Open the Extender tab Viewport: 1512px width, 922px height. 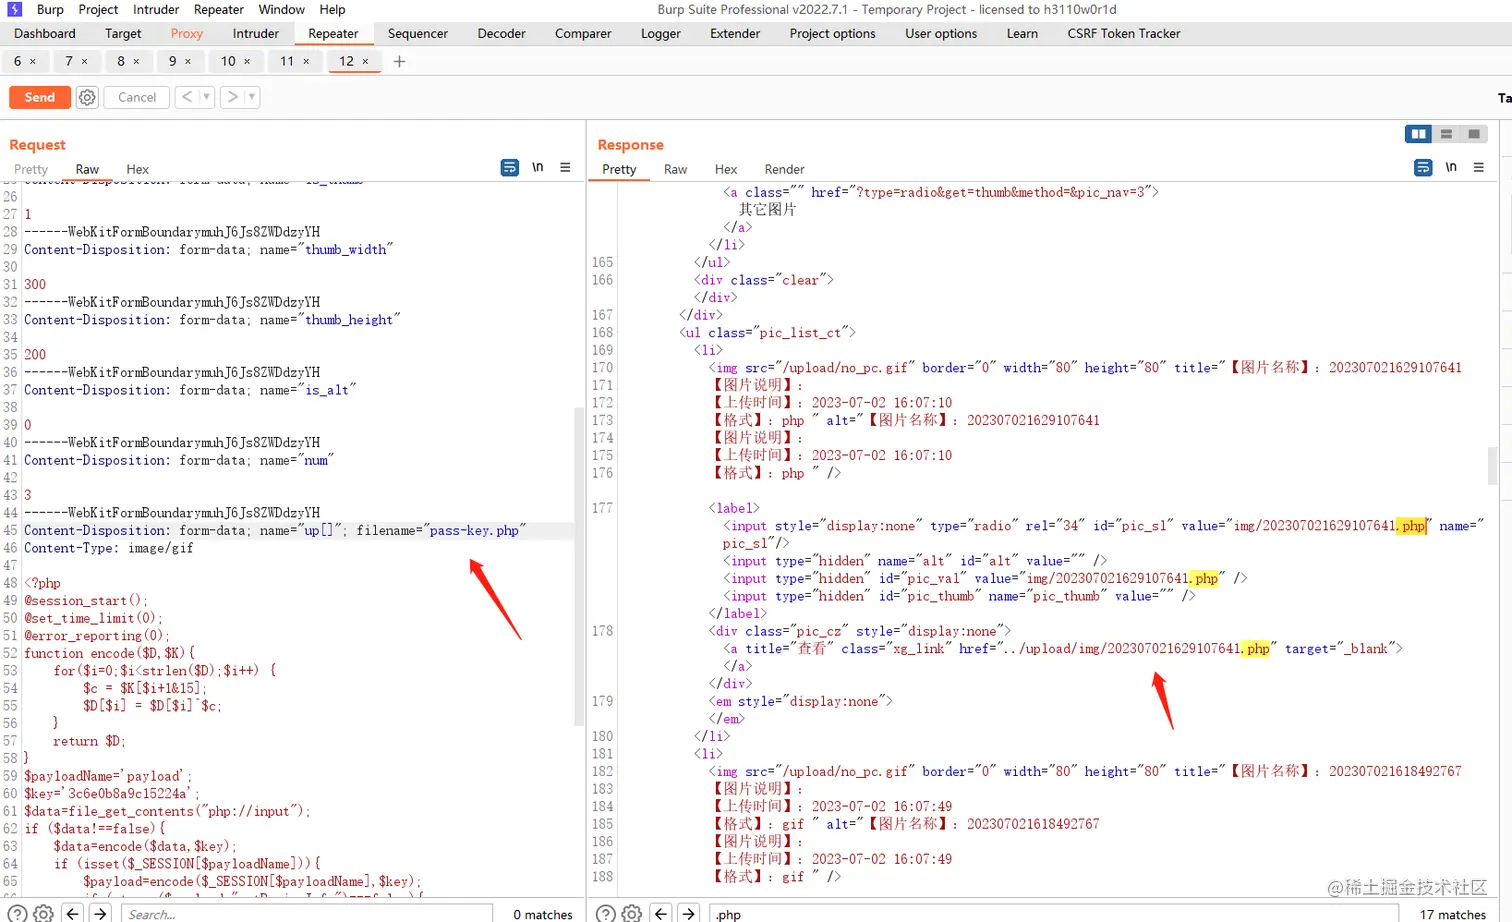point(735,33)
